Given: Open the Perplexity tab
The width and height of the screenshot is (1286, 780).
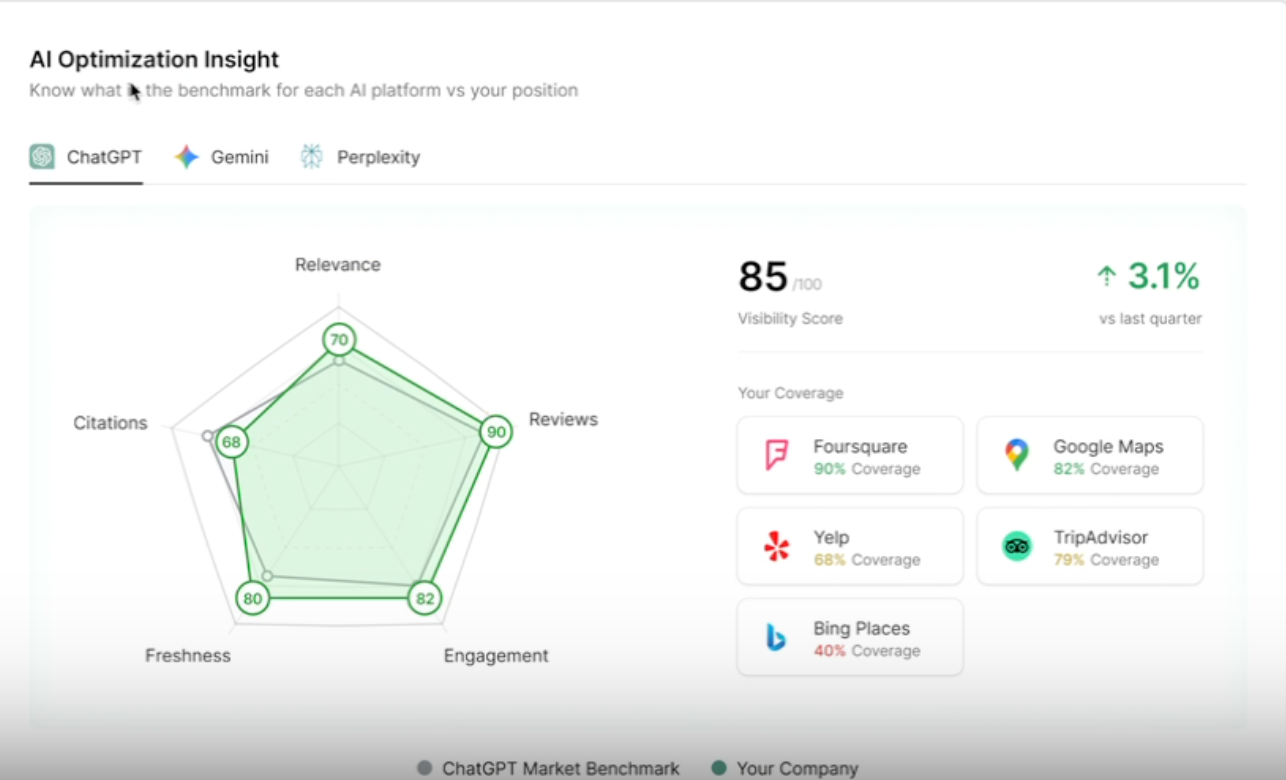Looking at the screenshot, I should 378,157.
